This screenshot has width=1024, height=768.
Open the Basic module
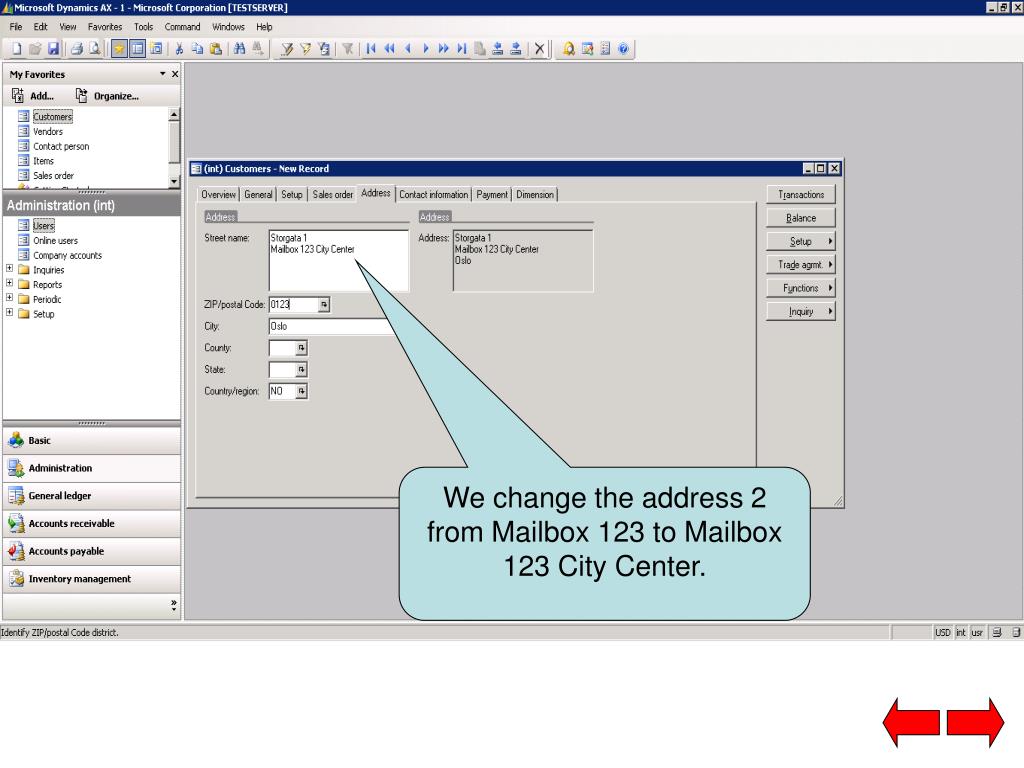pos(91,441)
